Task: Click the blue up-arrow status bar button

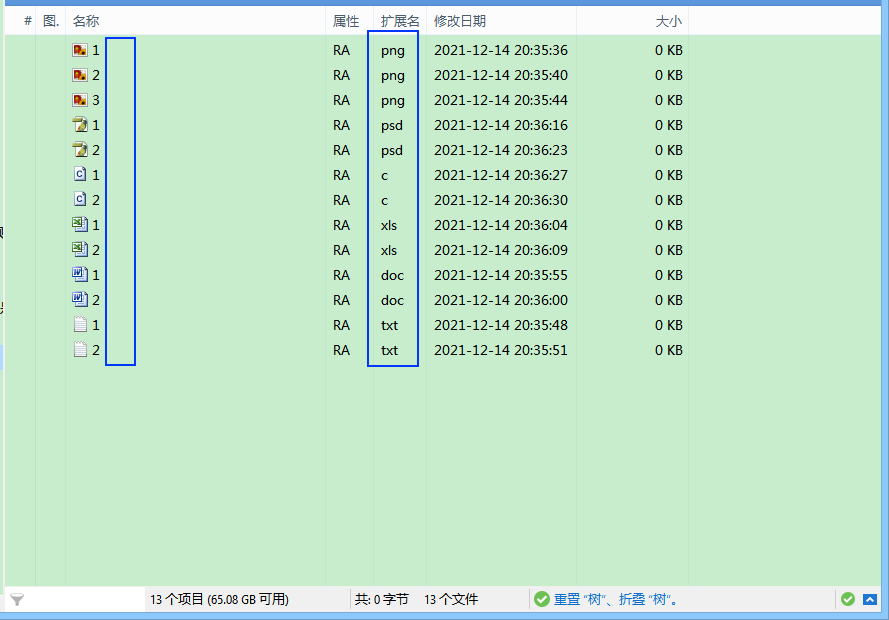Action: coord(870,599)
